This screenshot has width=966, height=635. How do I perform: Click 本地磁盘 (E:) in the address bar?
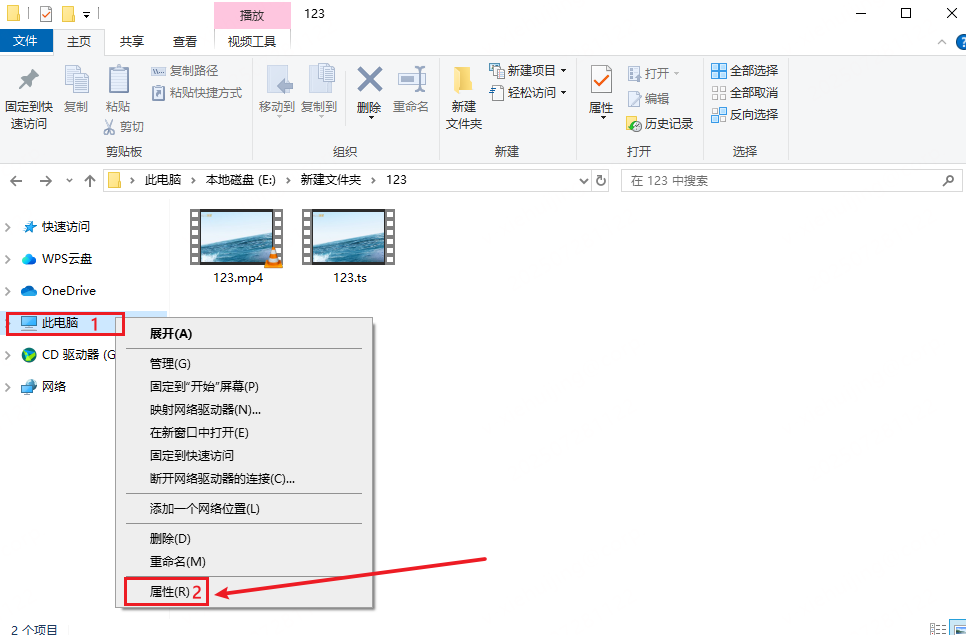point(241,180)
